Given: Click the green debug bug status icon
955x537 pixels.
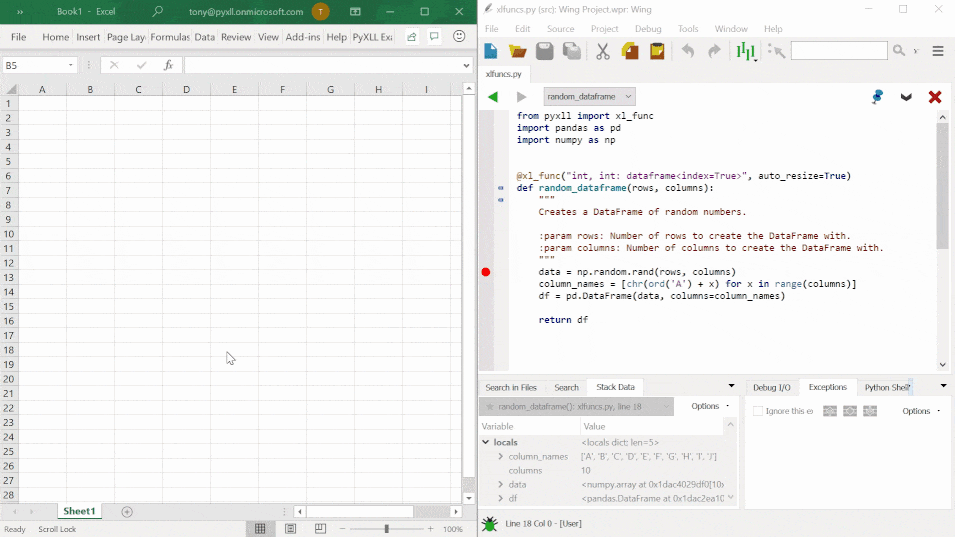Looking at the screenshot, I should click(x=490, y=524).
